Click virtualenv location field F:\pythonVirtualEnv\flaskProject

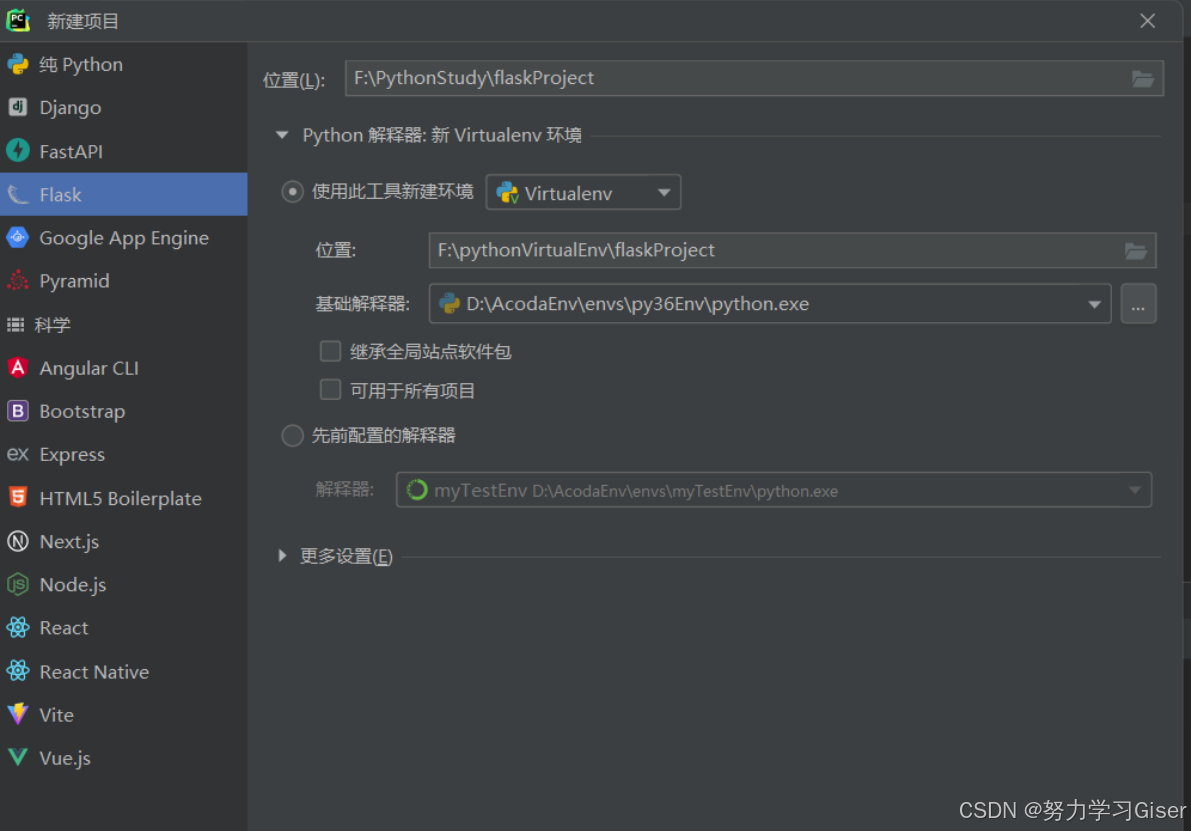coord(792,251)
